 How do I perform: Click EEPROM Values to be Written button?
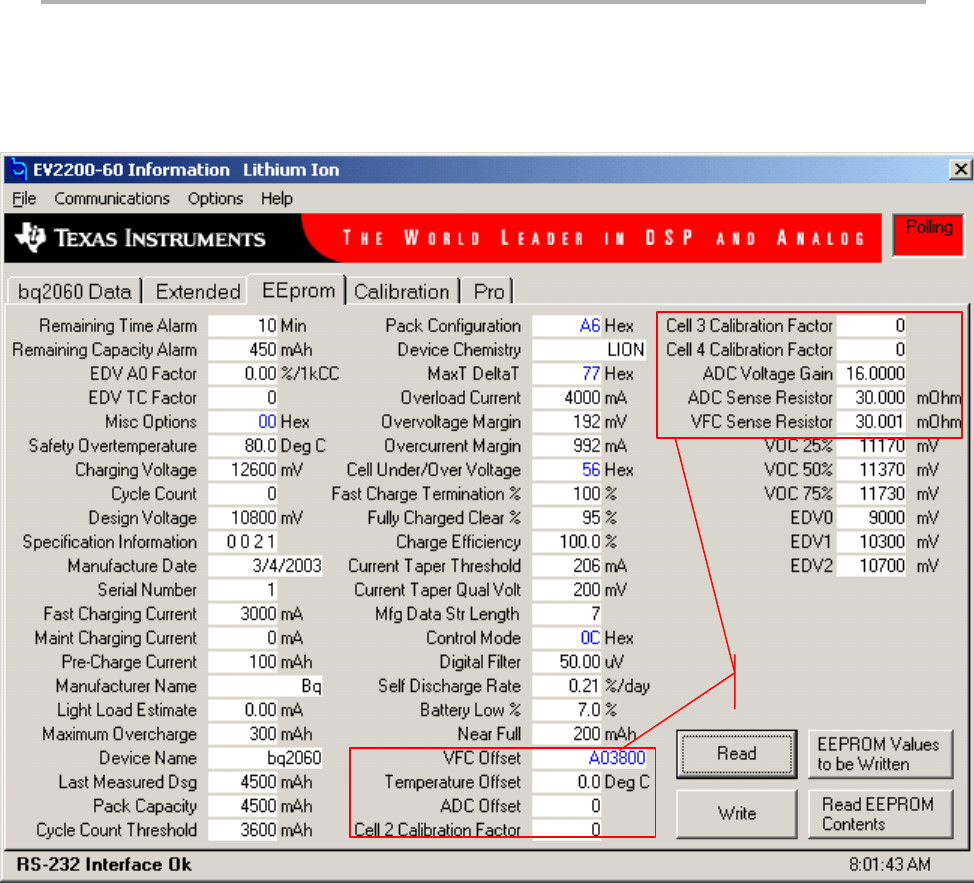(879, 754)
